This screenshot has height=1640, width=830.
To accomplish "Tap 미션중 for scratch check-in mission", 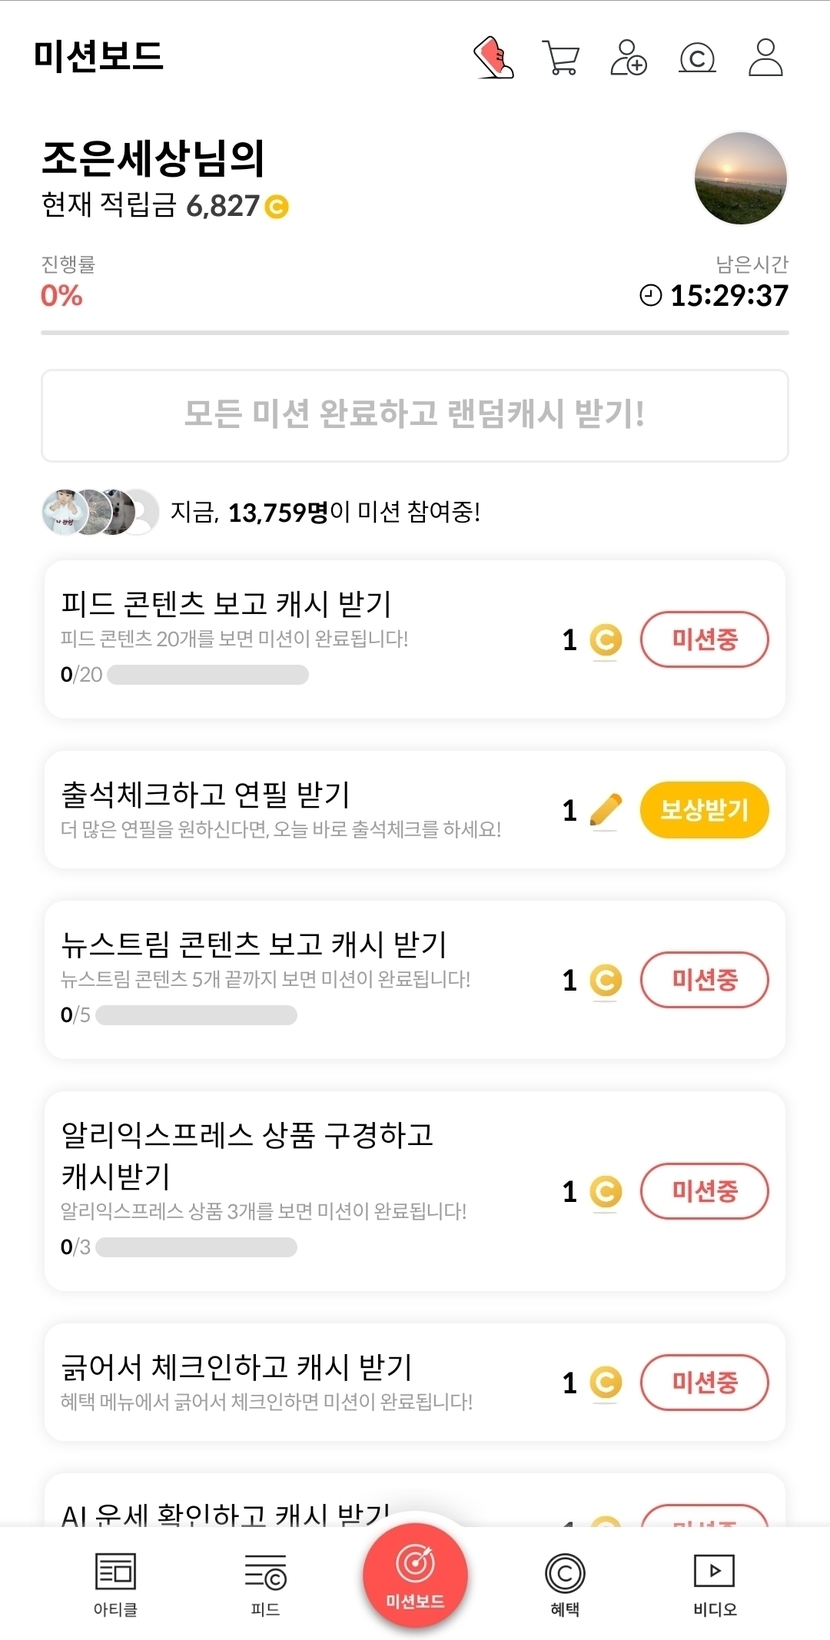I will [x=704, y=1383].
